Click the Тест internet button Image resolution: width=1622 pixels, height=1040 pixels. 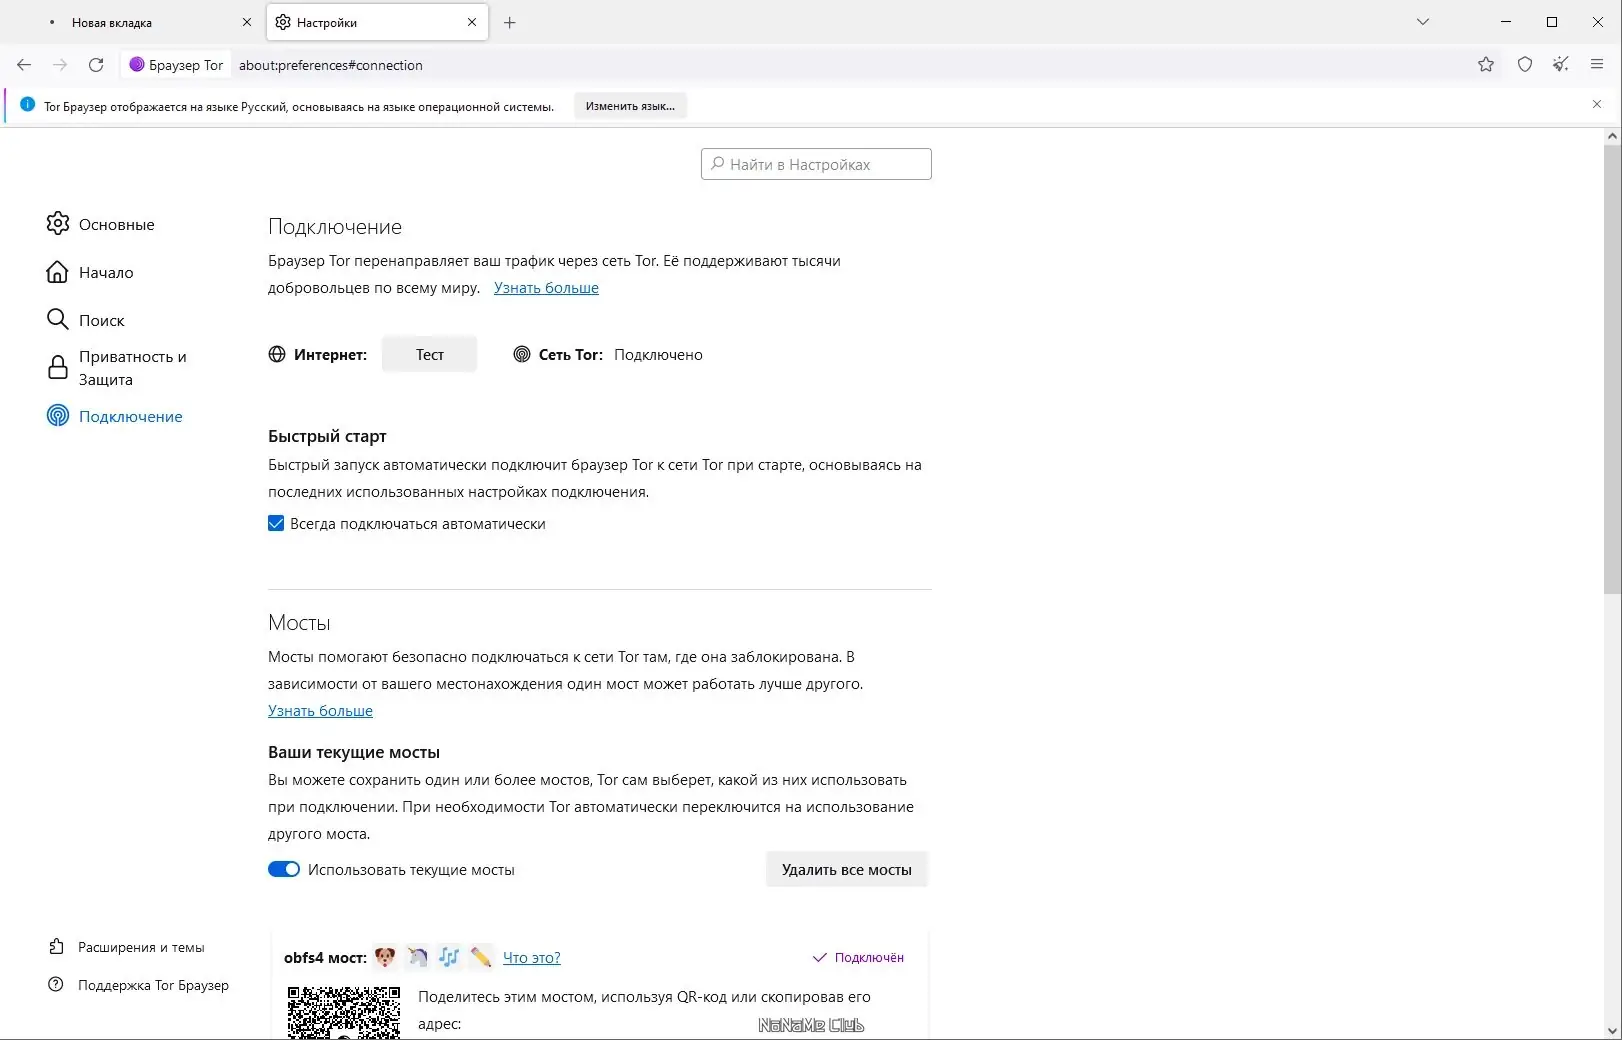click(x=430, y=354)
